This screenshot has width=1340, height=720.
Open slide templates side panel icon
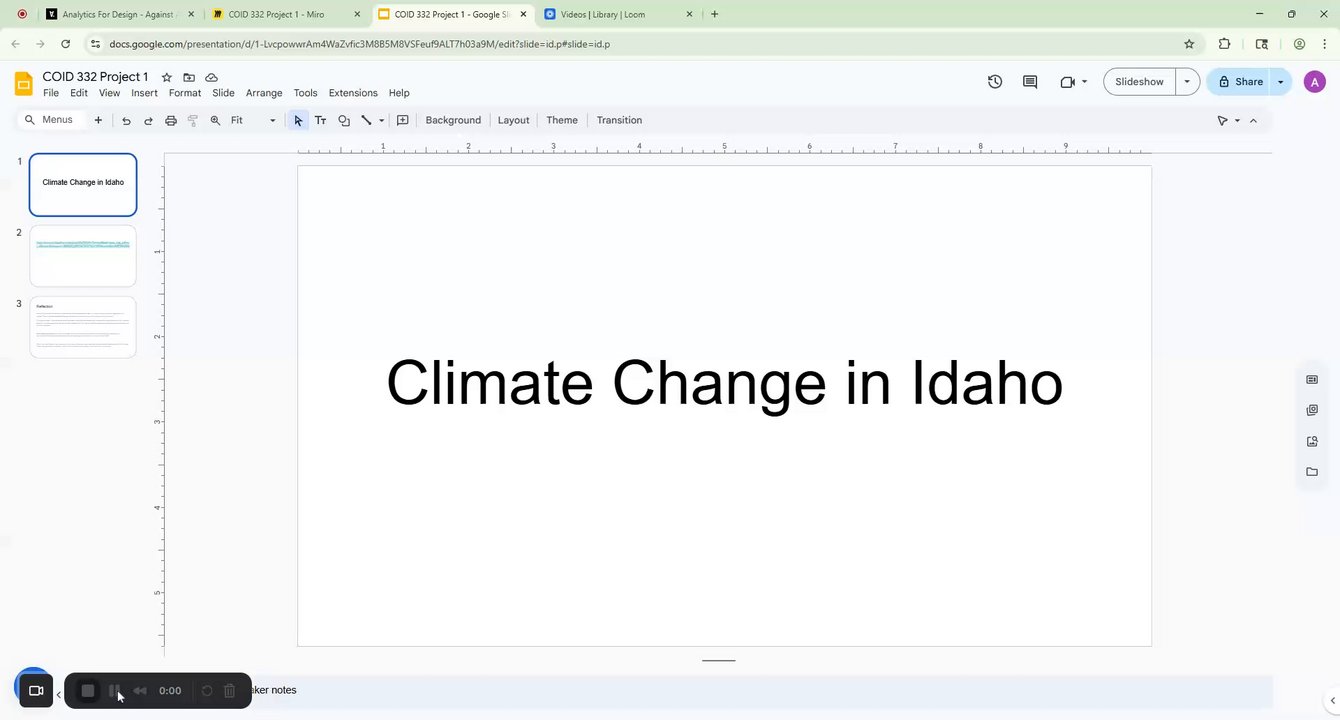point(1312,380)
